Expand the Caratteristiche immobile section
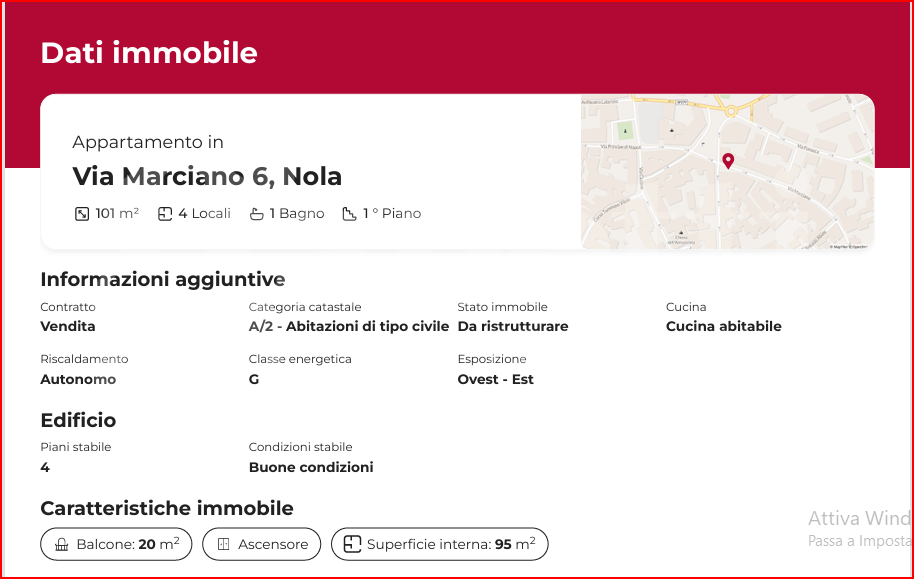 (167, 508)
